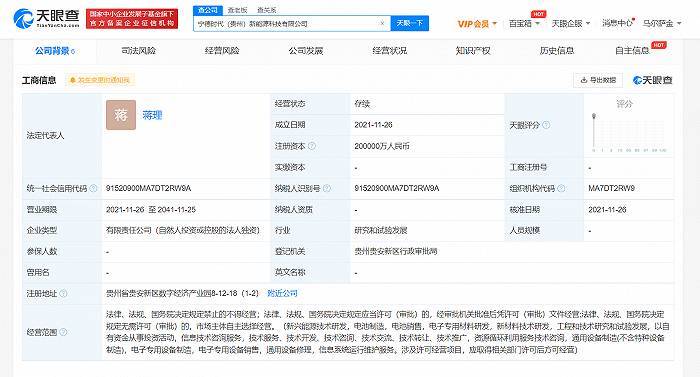700x377 pixels.
Task: Select the 查关系 search tab
Action: 267,10
